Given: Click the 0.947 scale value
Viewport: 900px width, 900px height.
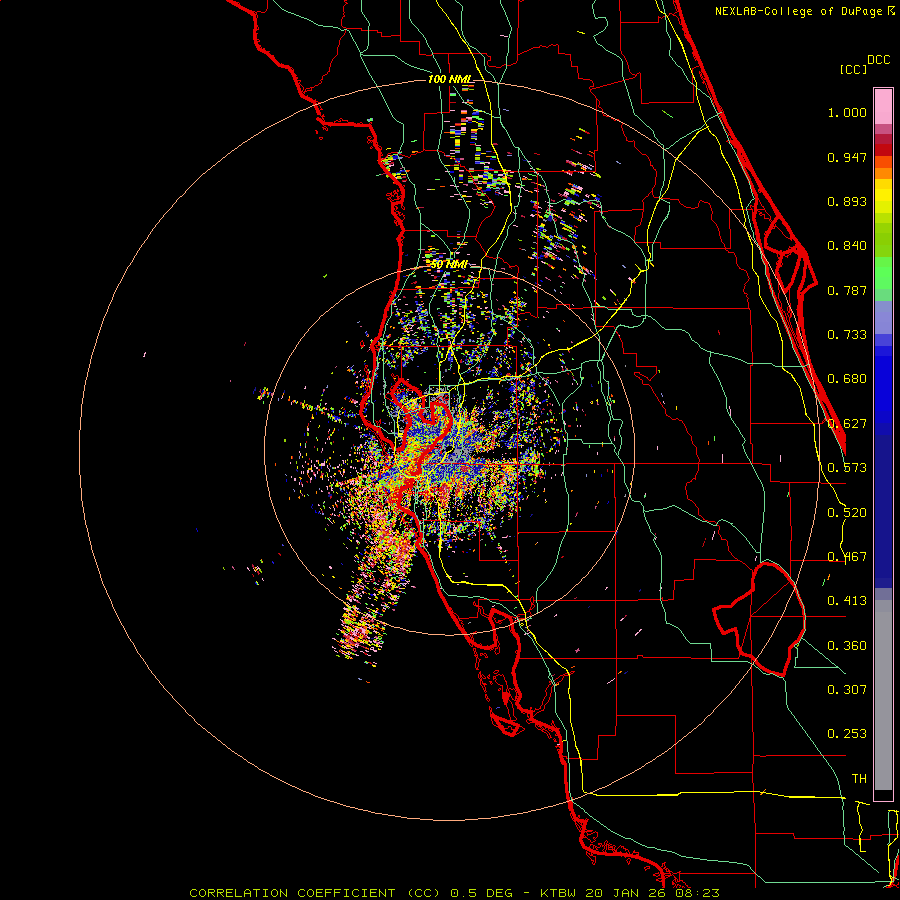Looking at the screenshot, I should (x=847, y=157).
